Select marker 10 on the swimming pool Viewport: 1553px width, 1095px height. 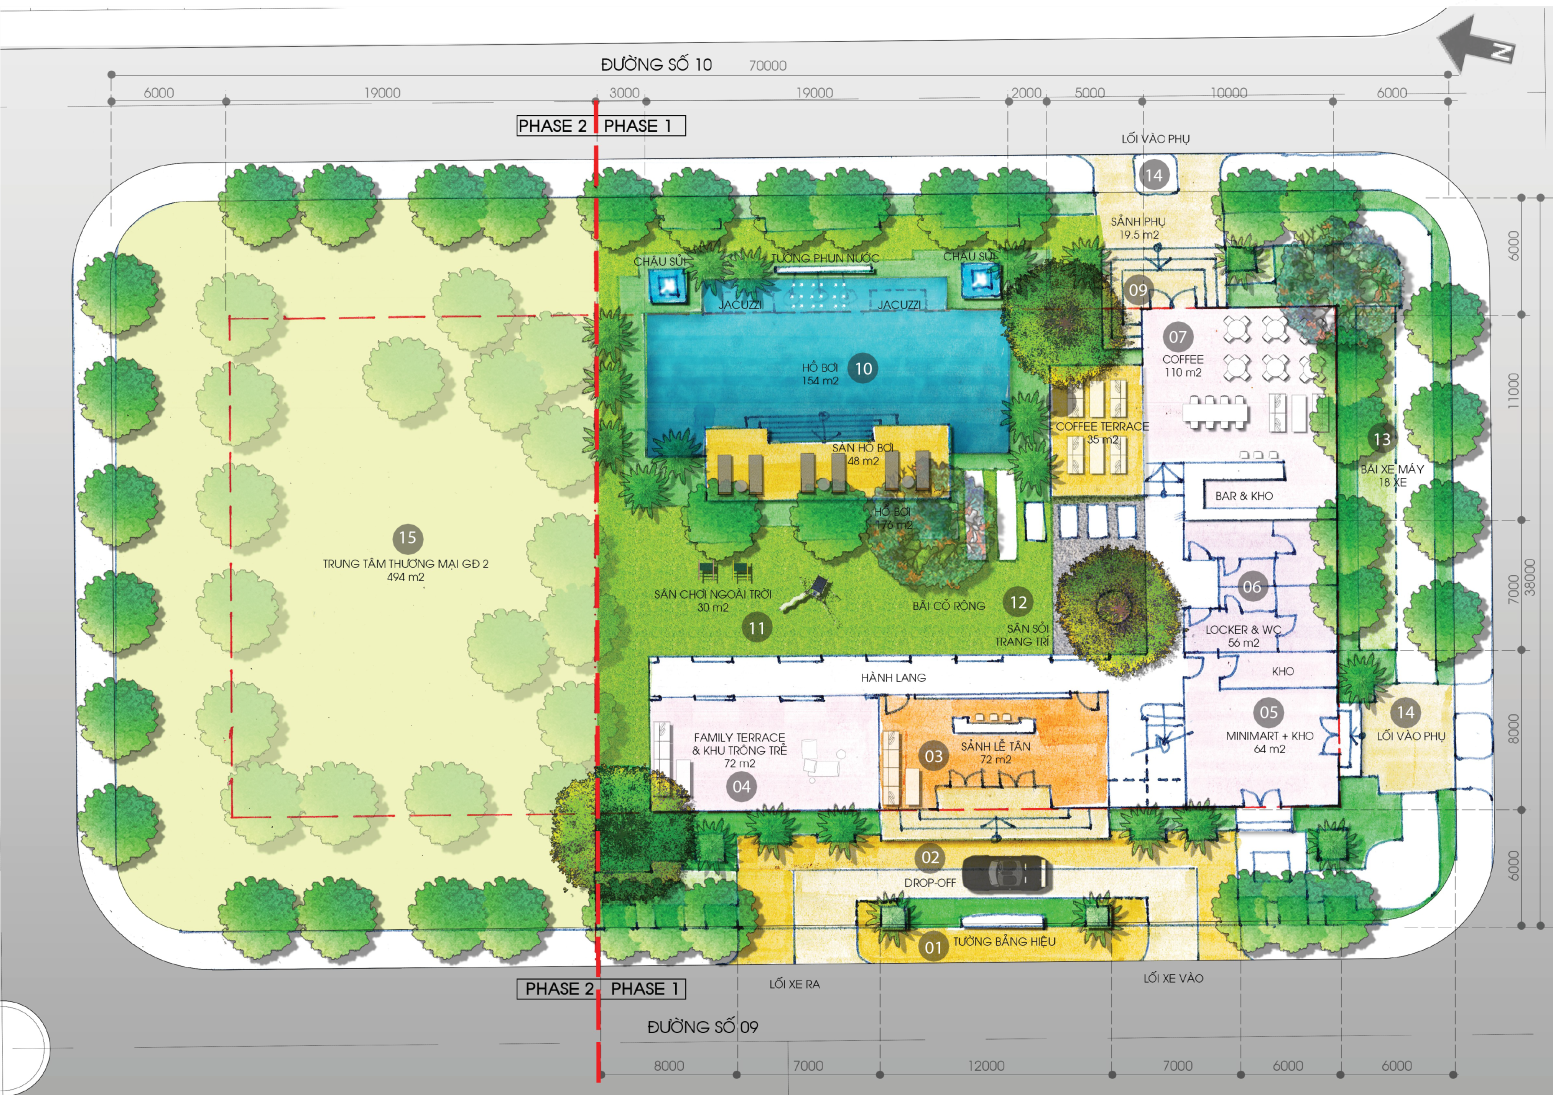(x=862, y=368)
